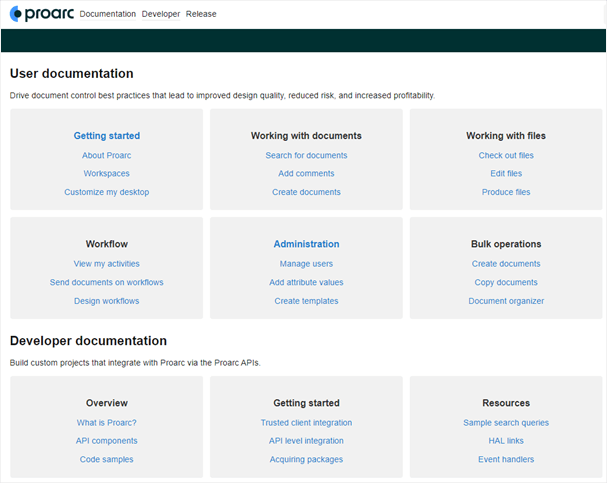Open the Create templates link
Image resolution: width=607 pixels, height=483 pixels.
(306, 301)
